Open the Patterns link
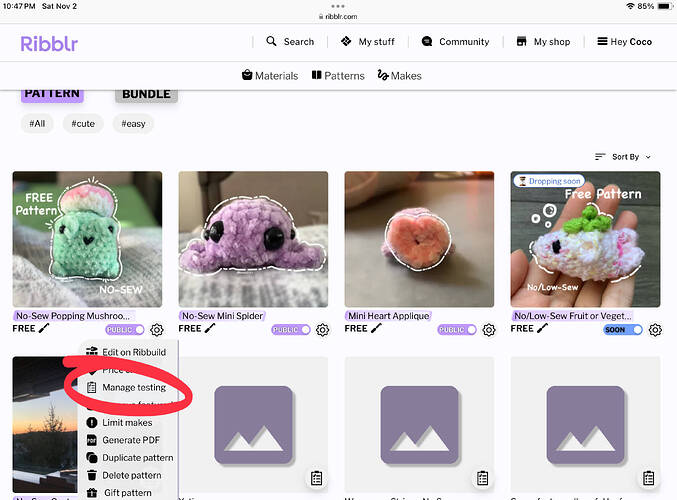Image resolution: width=677 pixels, height=500 pixels. pyautogui.click(x=338, y=76)
